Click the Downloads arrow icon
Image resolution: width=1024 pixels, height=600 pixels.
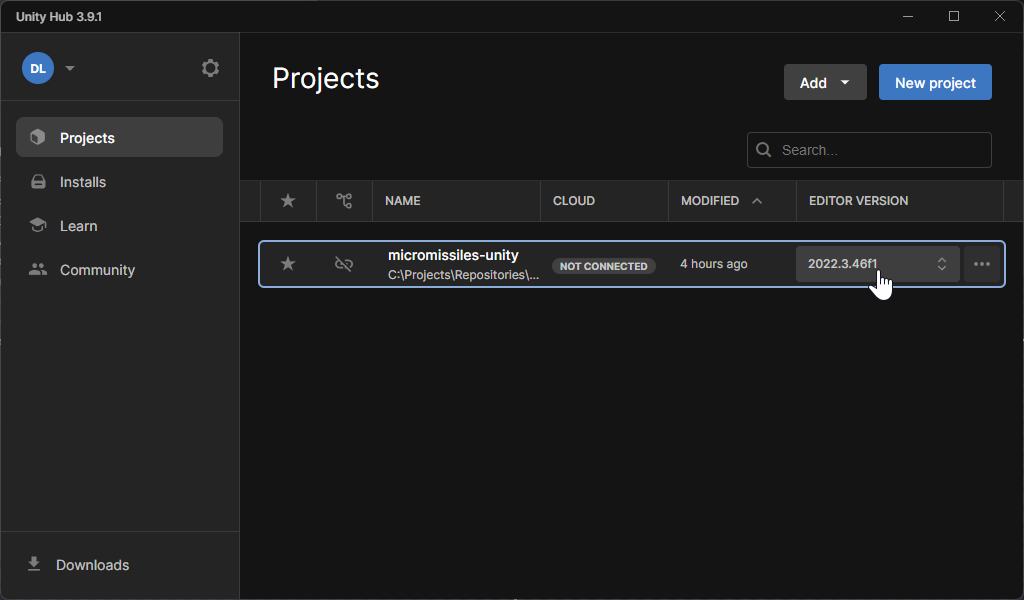pos(34,564)
